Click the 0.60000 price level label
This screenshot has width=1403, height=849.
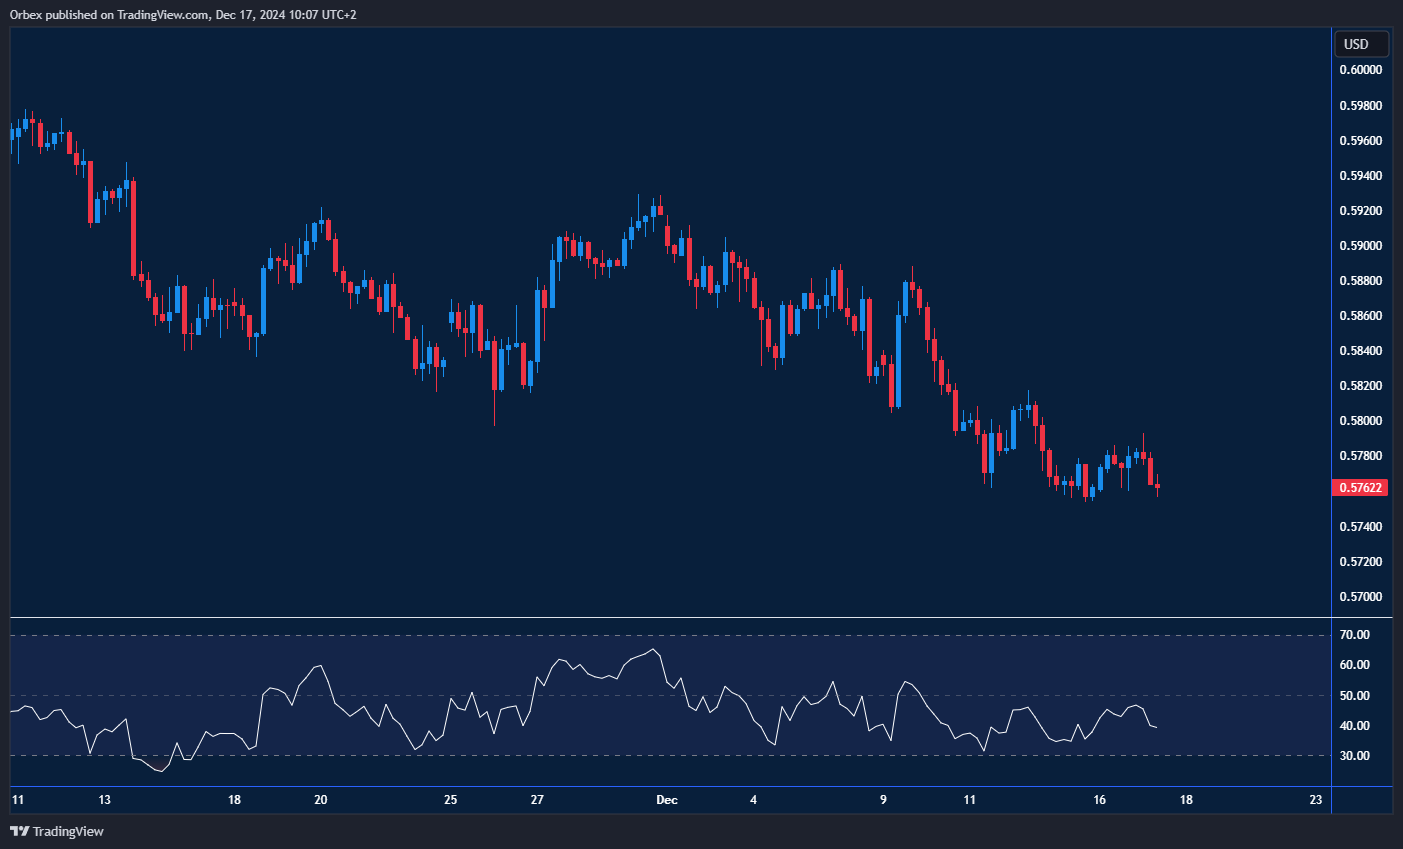[x=1361, y=70]
